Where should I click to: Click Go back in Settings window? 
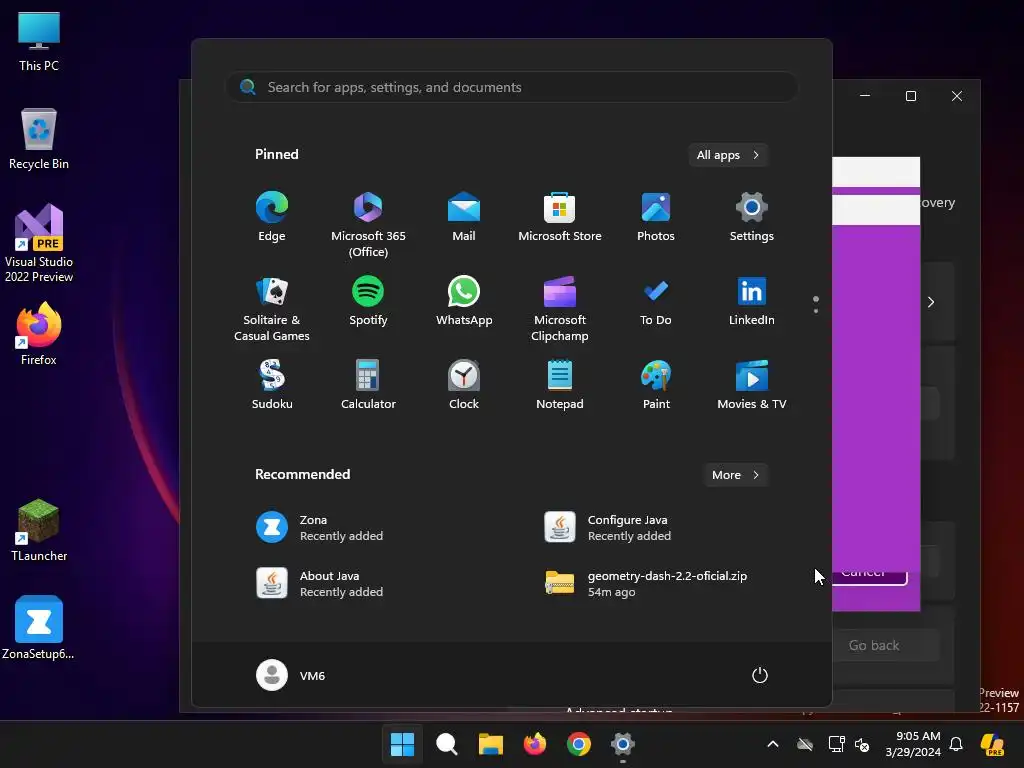[874, 645]
